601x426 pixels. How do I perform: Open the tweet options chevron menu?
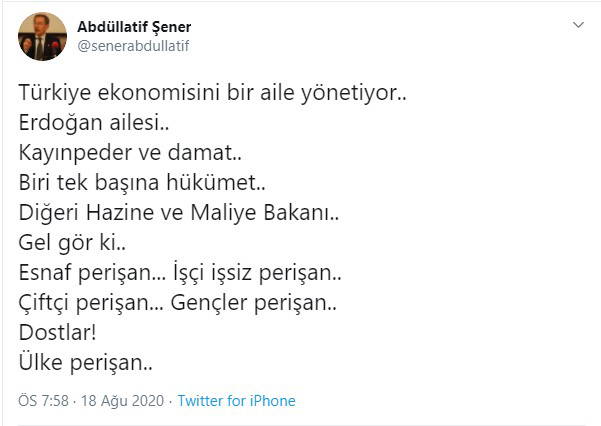point(577,25)
